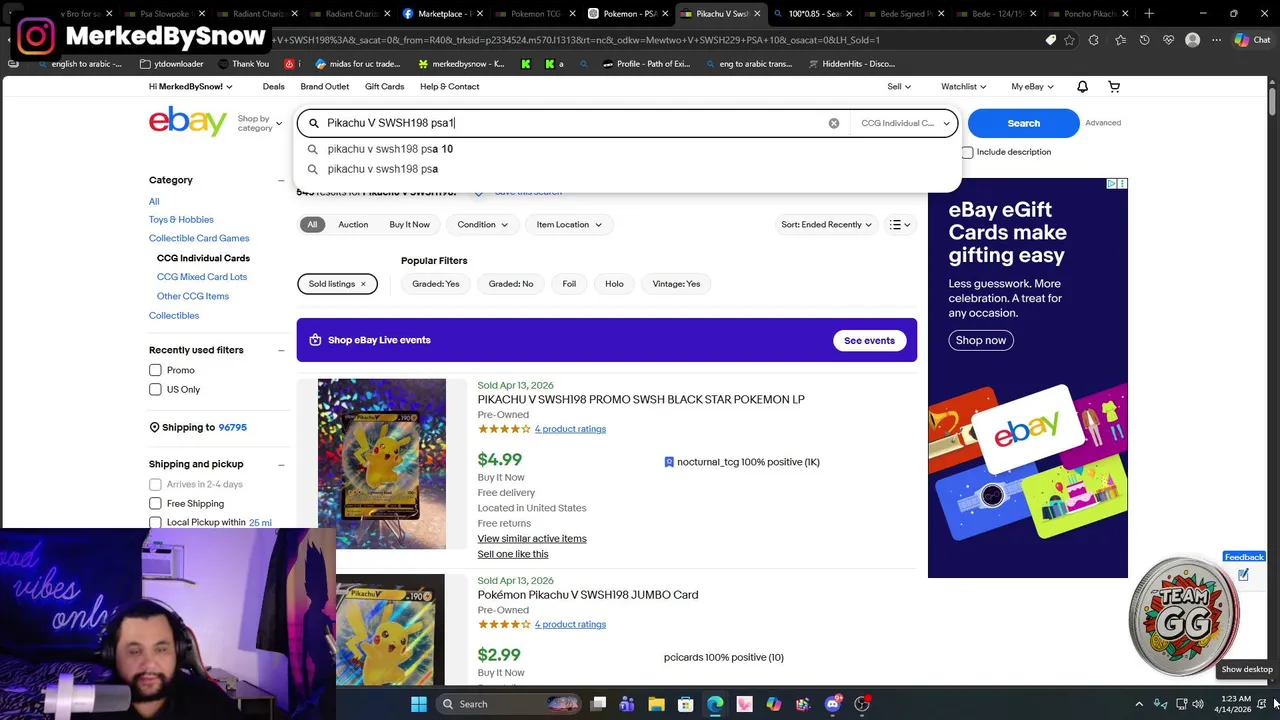Open Copilot Chat in the browser toolbar
1280x720 pixels.
click(x=1252, y=40)
